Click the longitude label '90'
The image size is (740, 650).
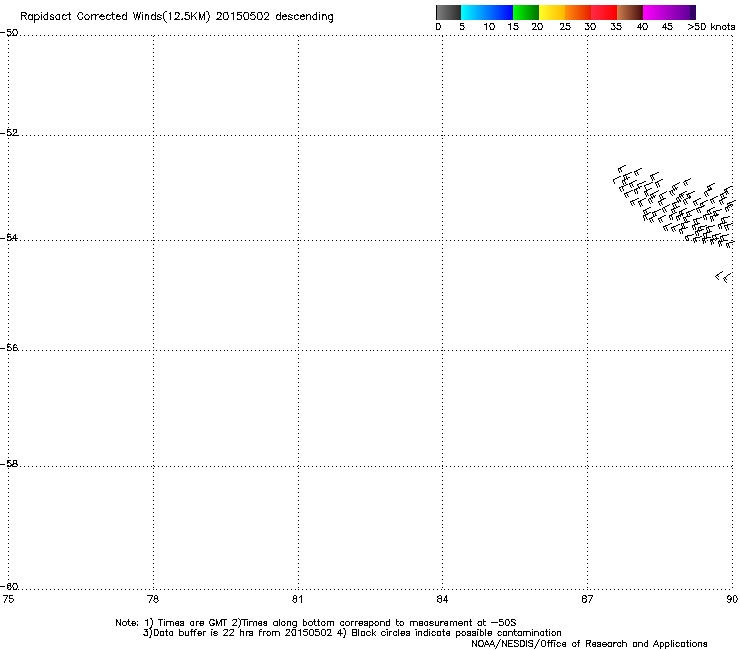click(732, 599)
